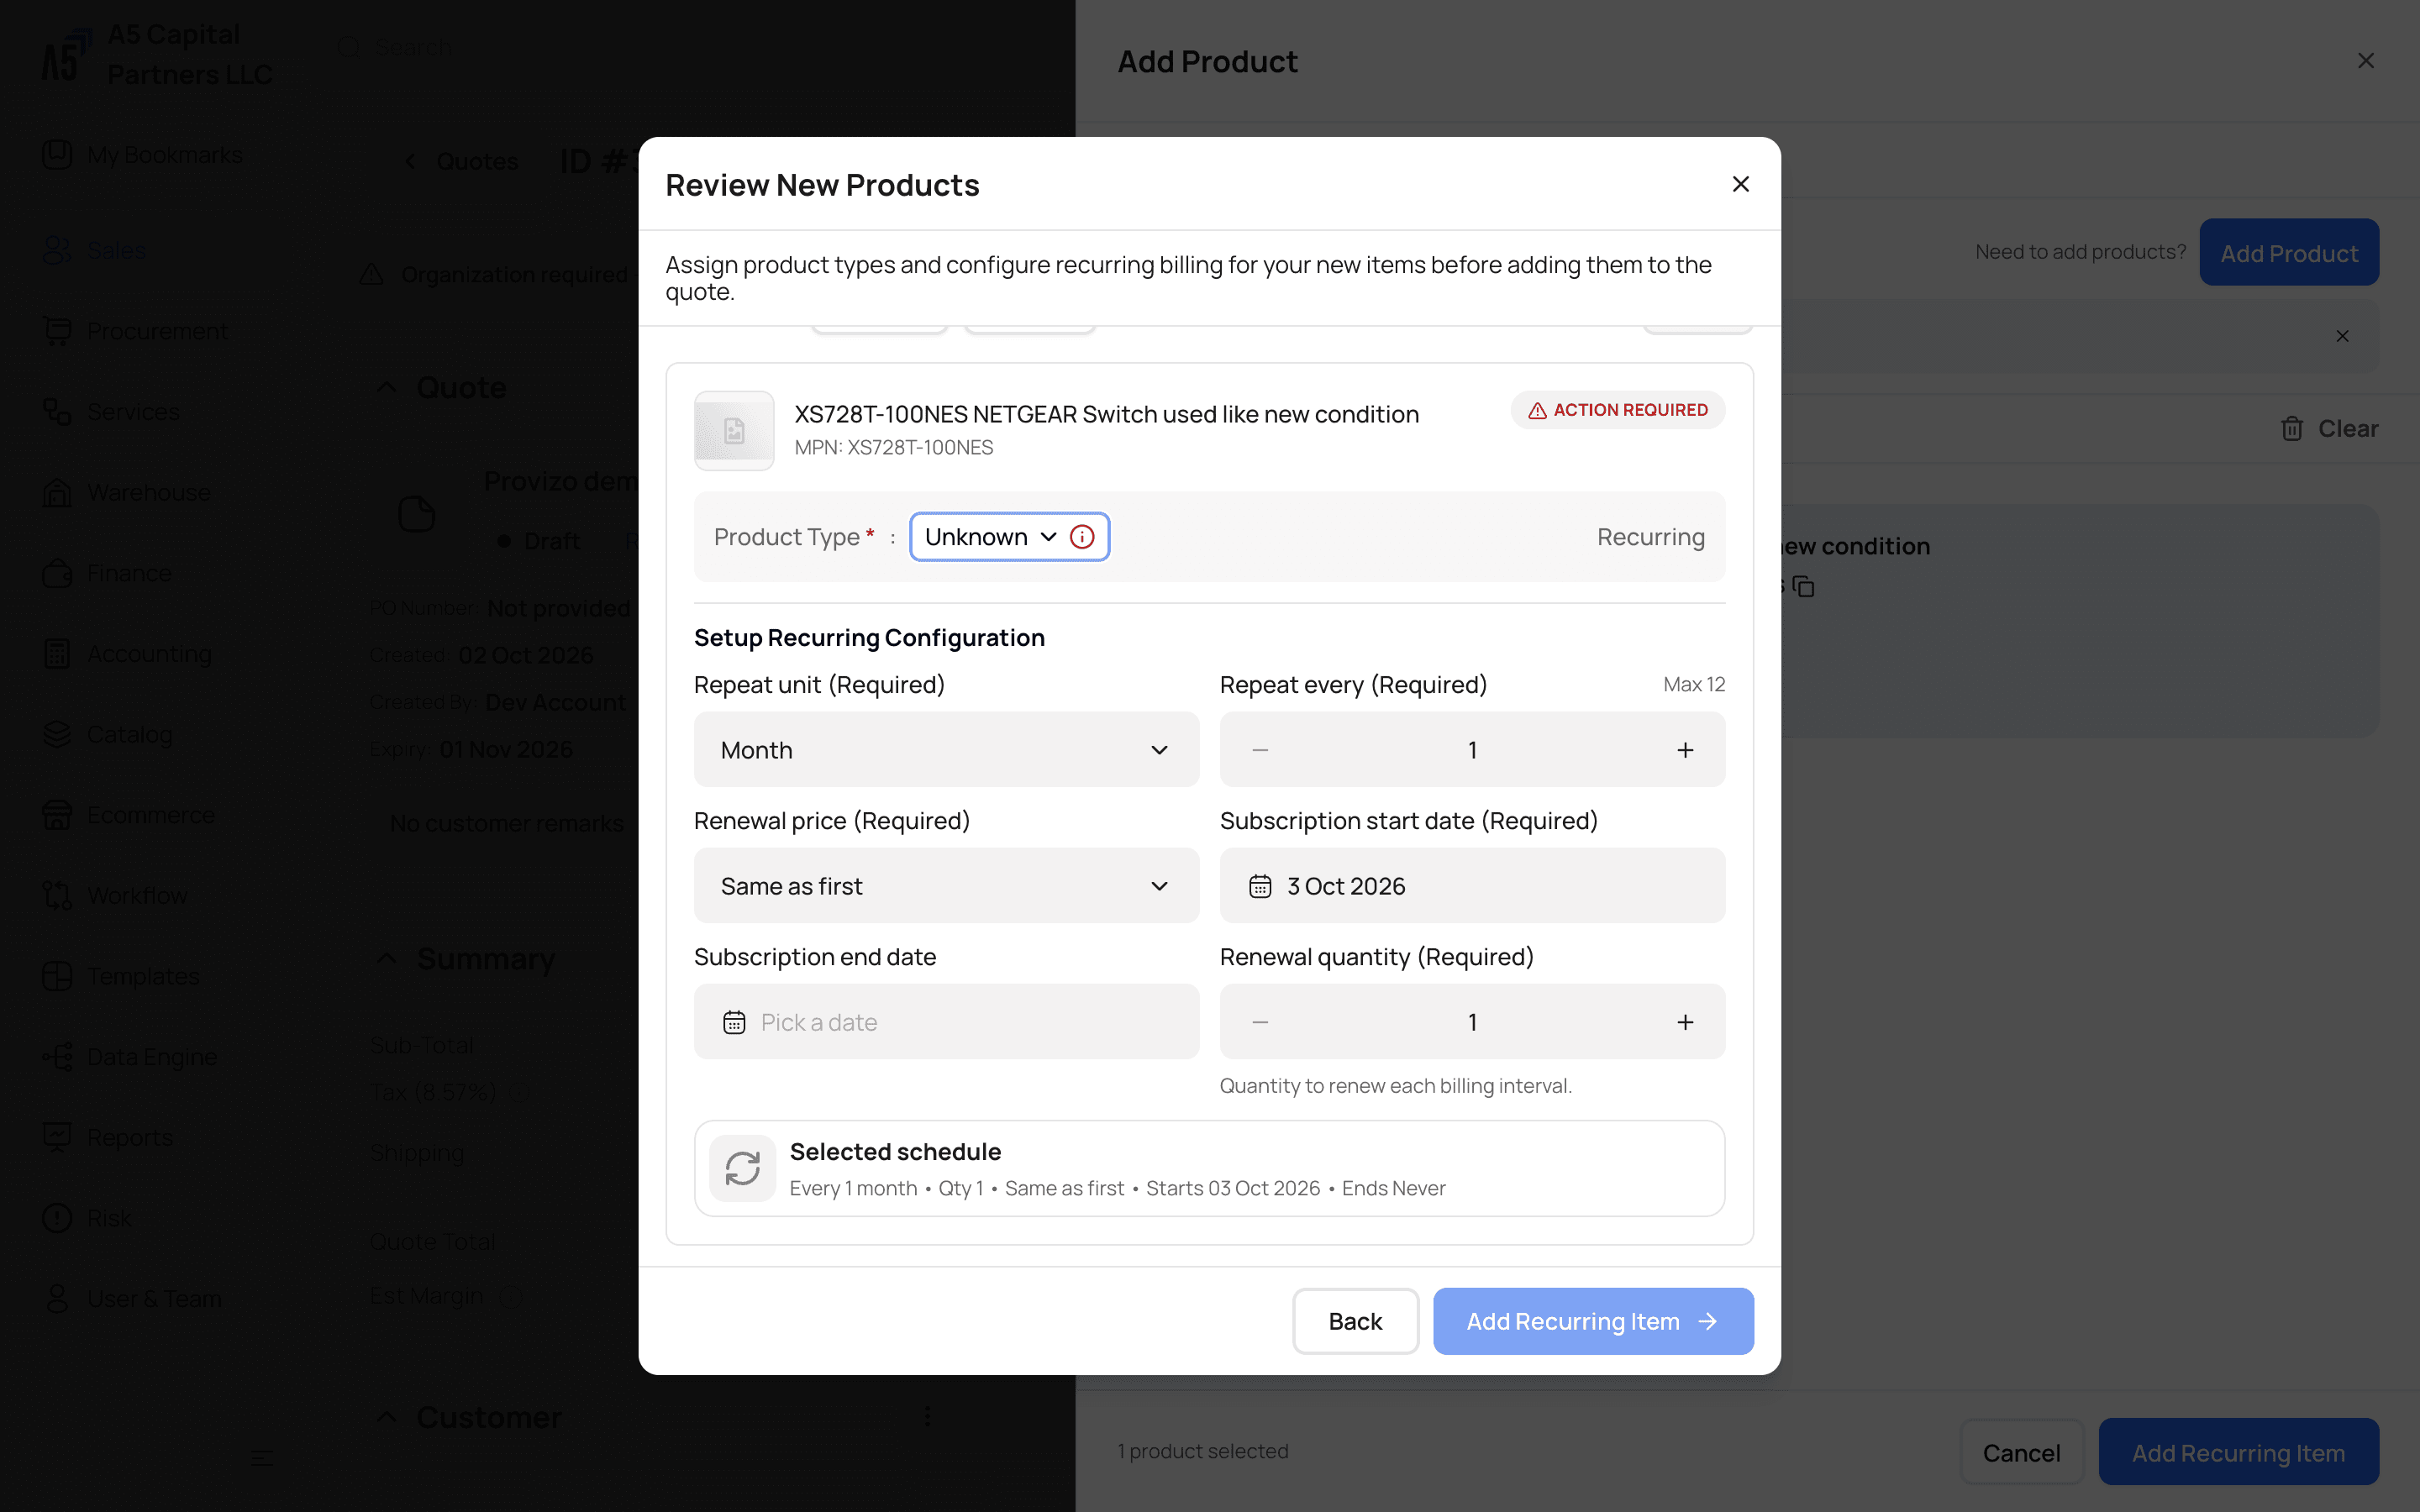Click the info icon beside Unknown
Image resolution: width=2420 pixels, height=1512 pixels.
click(x=1082, y=537)
